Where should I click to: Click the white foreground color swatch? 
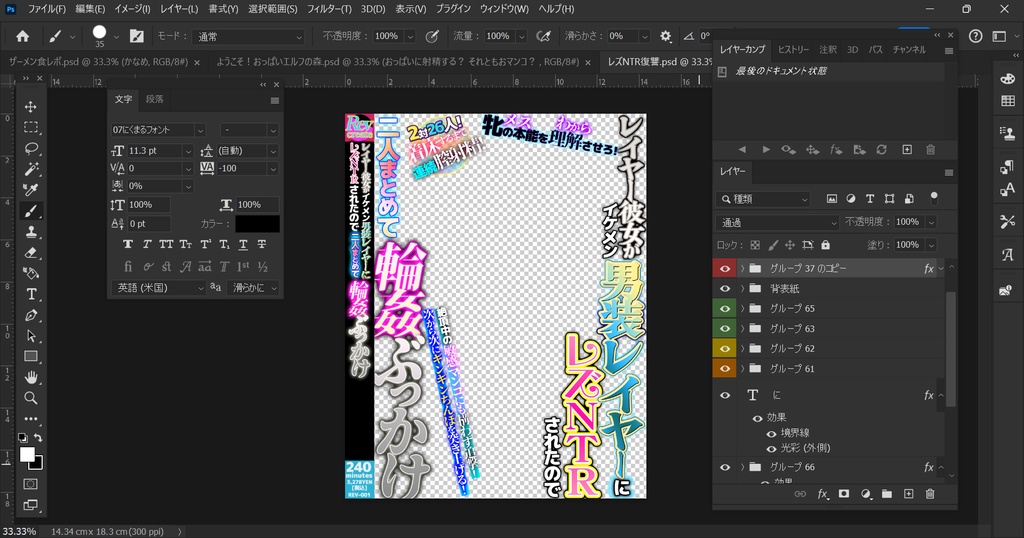click(x=27, y=454)
